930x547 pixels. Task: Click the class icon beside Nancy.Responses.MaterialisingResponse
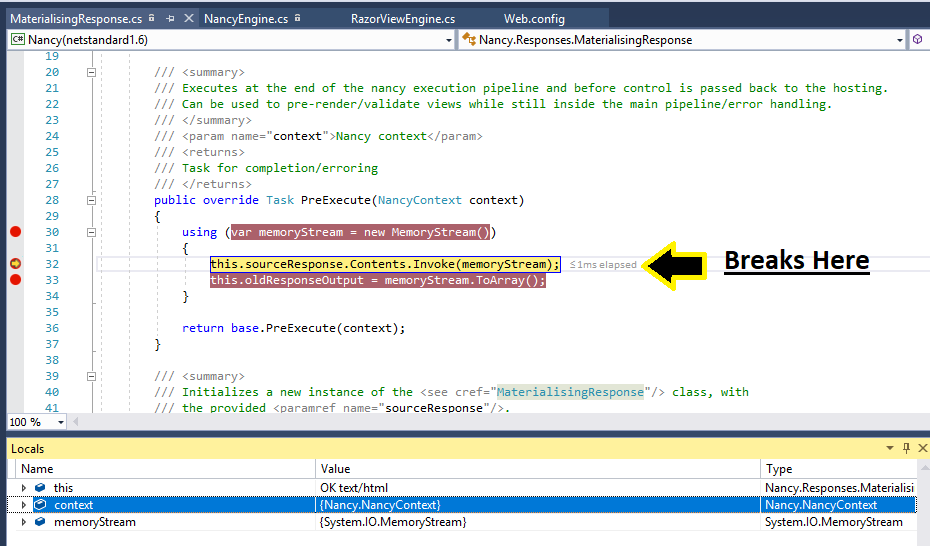(x=469, y=40)
